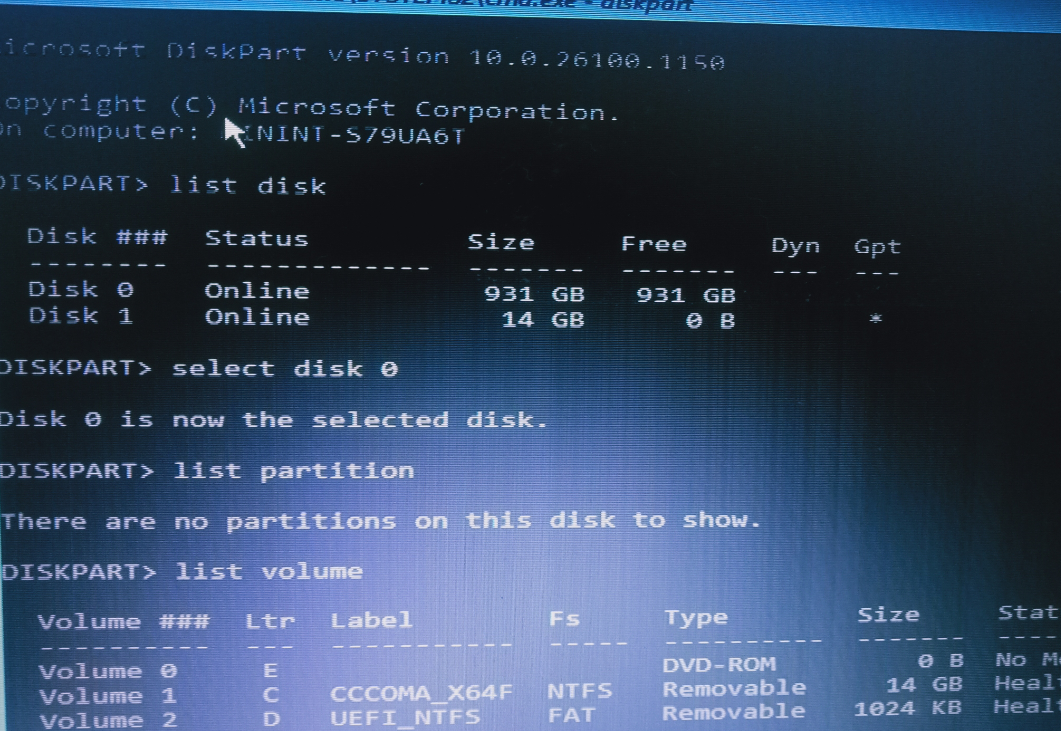Click the 931 GB free value
This screenshot has height=731, width=1061.
(686, 293)
